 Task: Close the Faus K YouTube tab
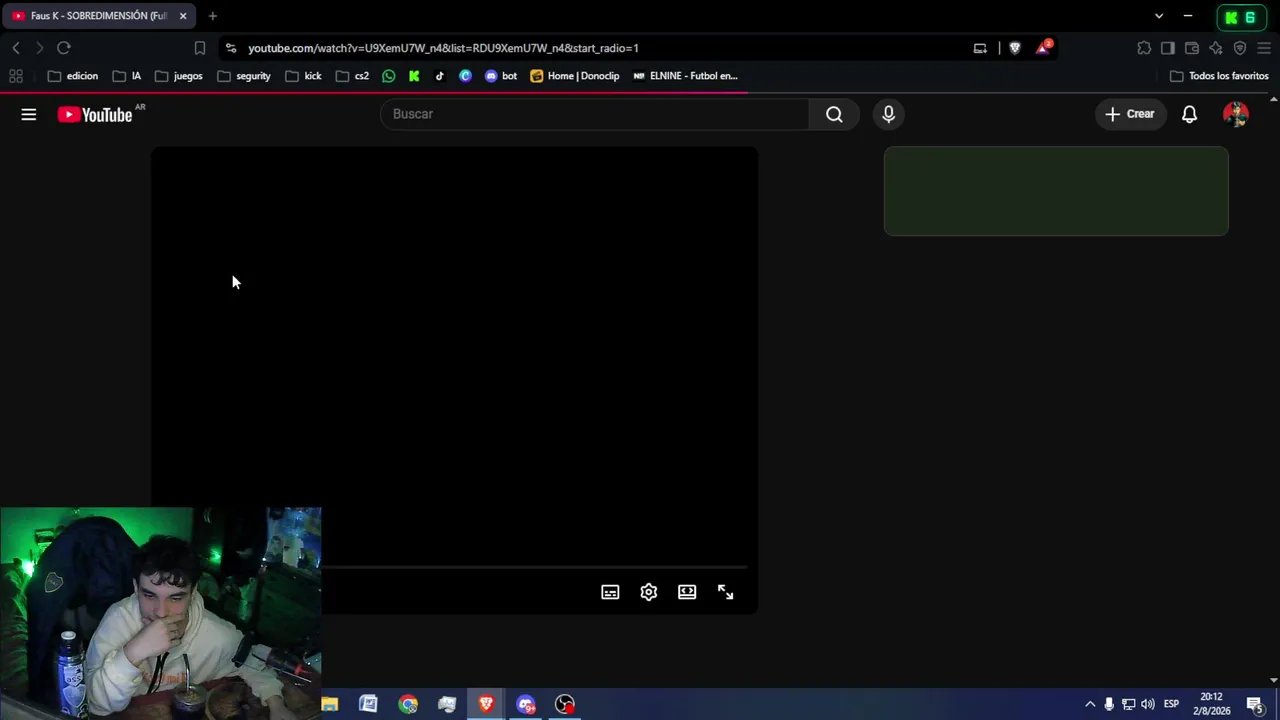183,16
